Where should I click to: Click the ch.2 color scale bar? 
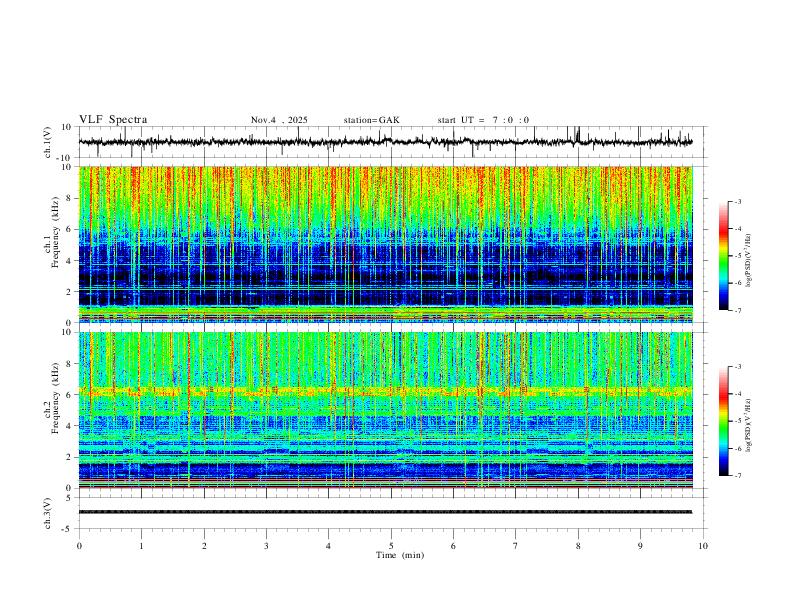[724, 421]
